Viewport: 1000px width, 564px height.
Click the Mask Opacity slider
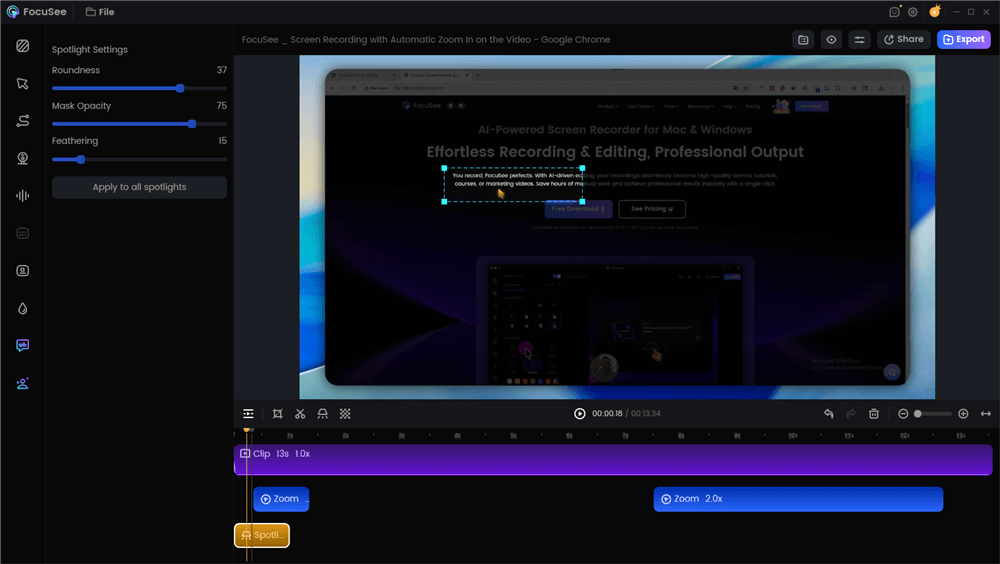(x=139, y=124)
